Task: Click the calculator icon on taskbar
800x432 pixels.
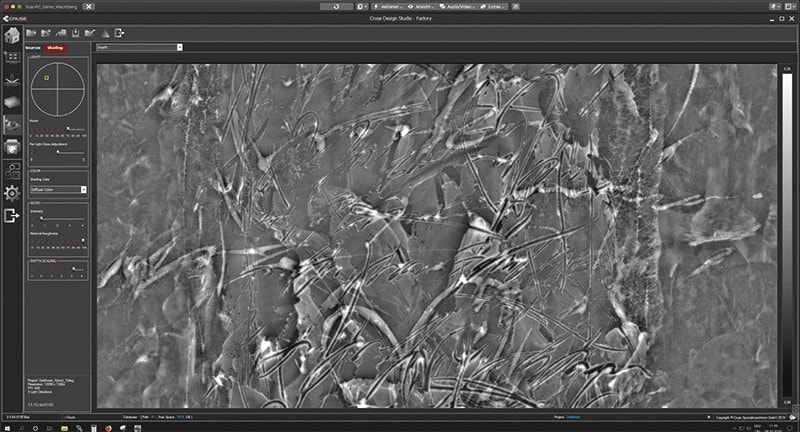Action: click(x=93, y=428)
